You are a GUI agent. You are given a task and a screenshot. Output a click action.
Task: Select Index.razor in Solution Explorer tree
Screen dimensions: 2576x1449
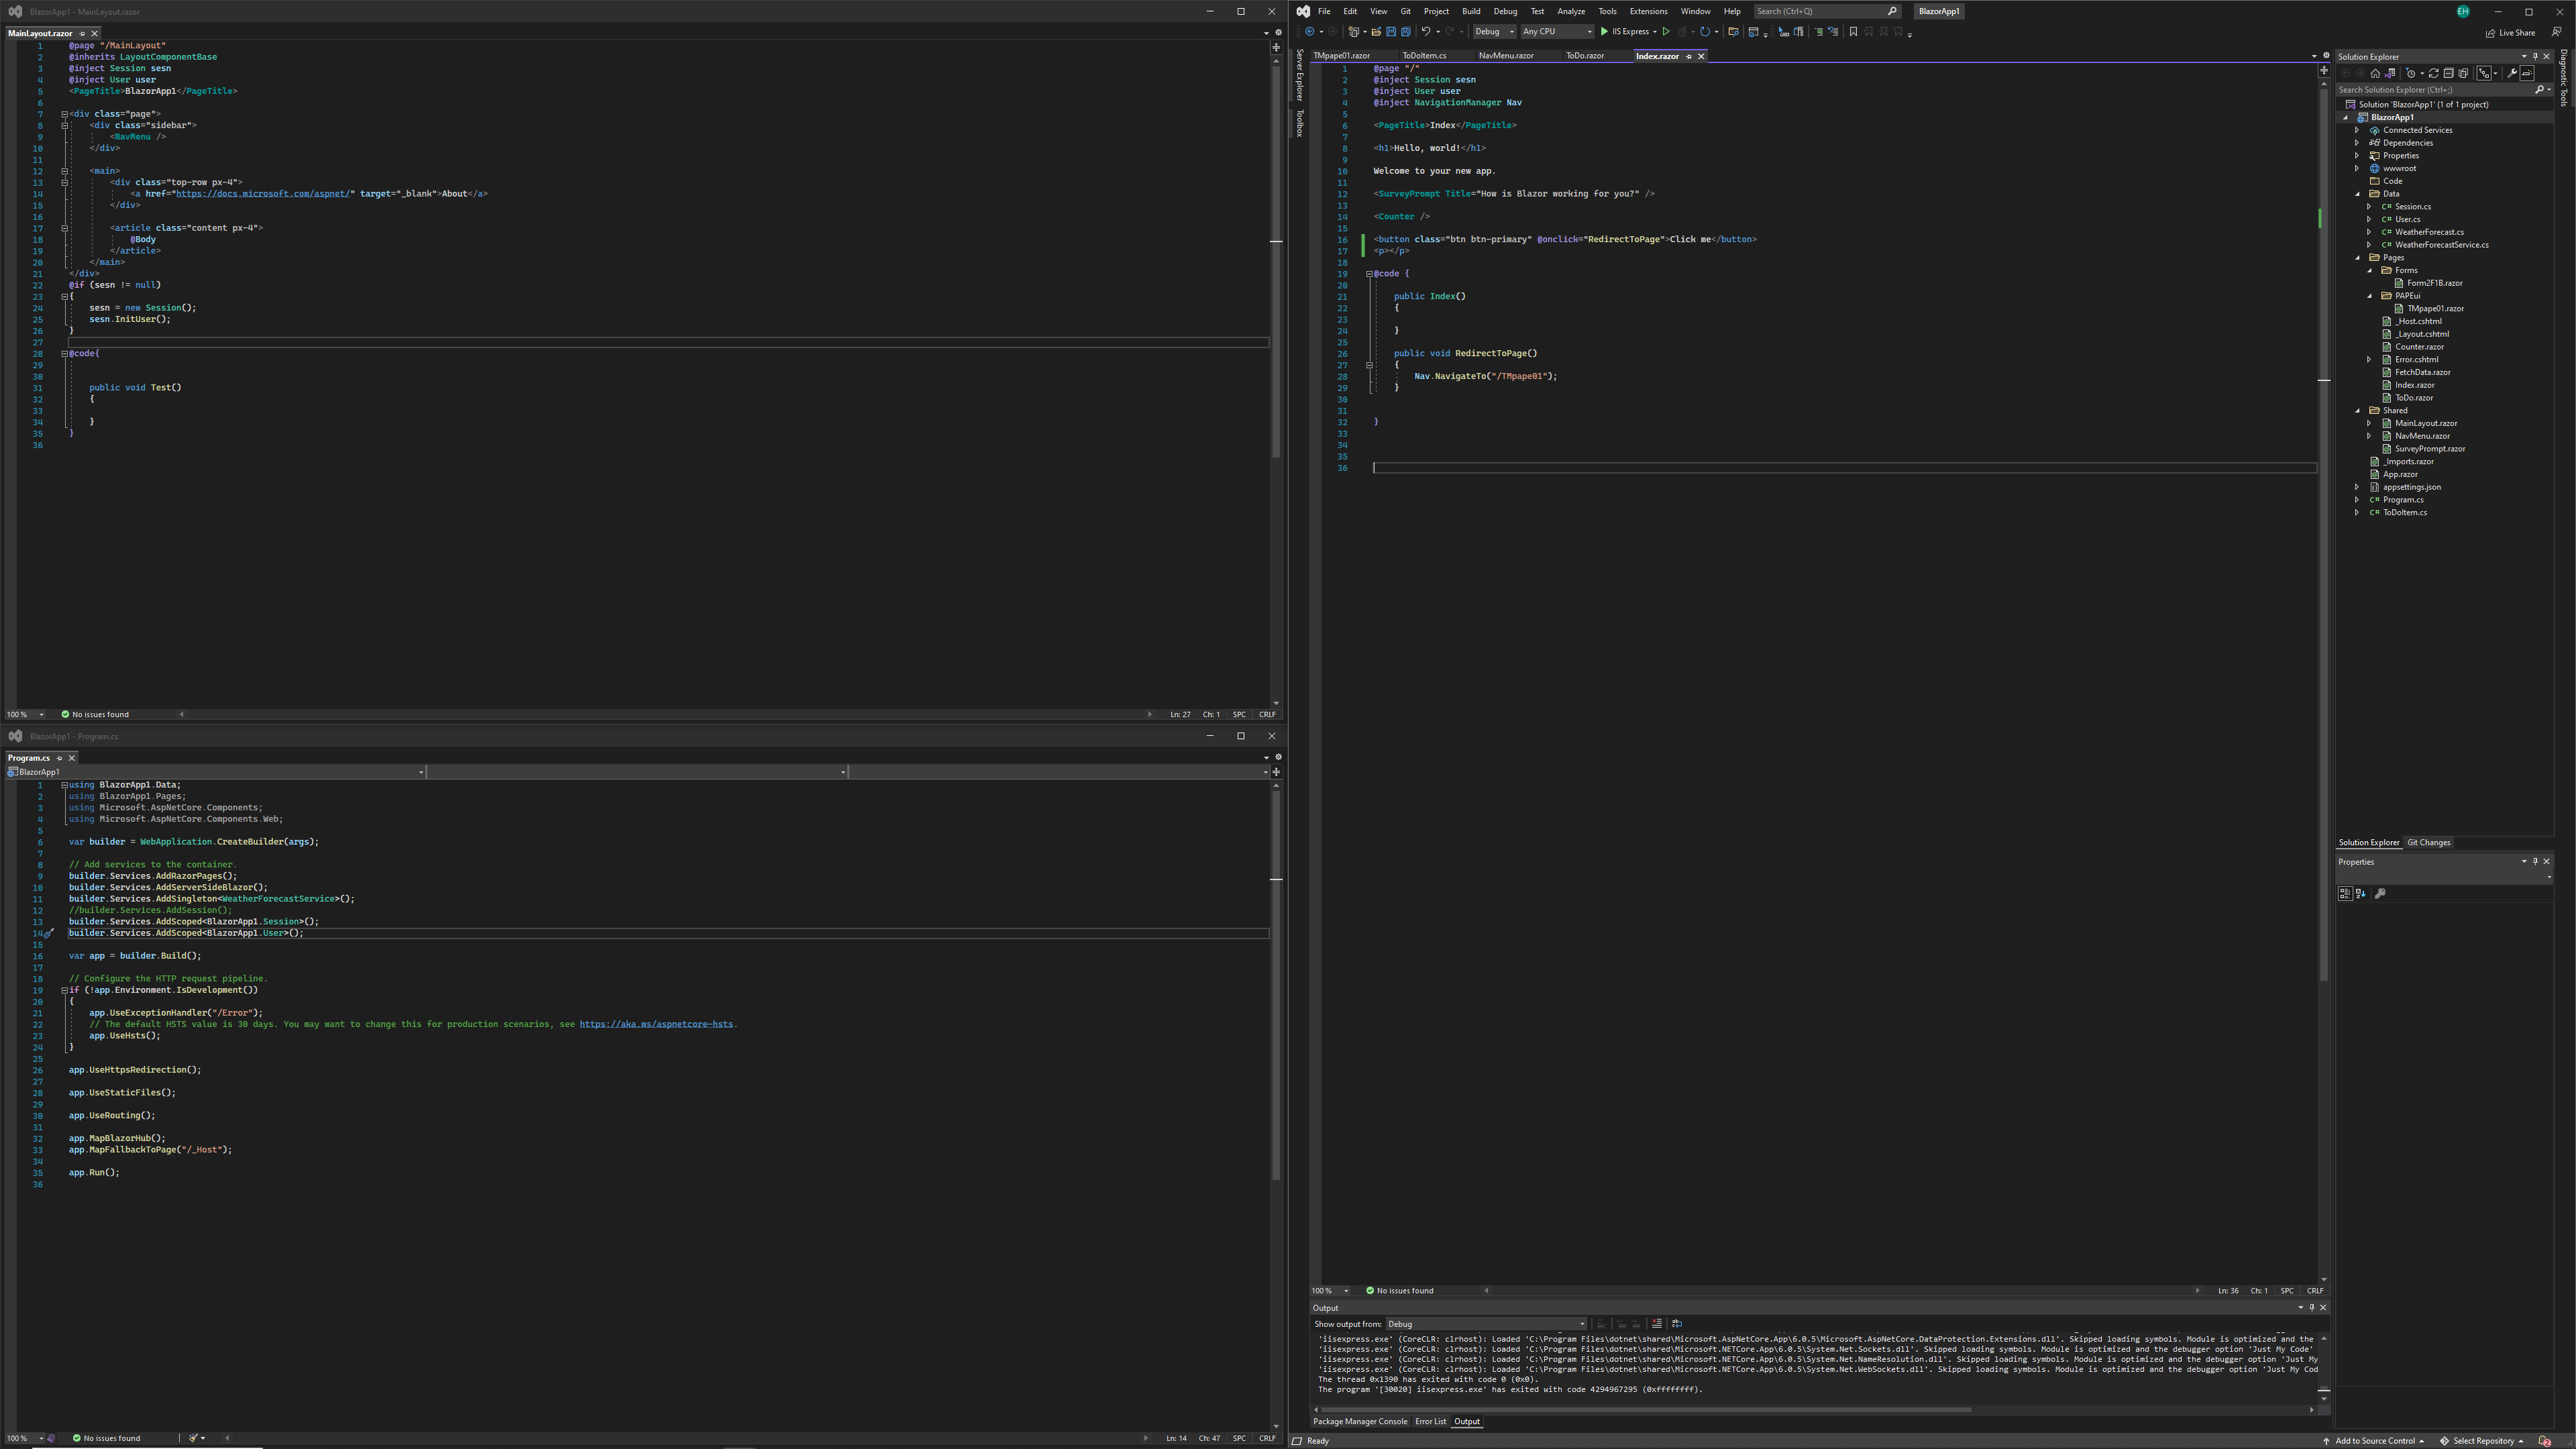pos(2414,385)
